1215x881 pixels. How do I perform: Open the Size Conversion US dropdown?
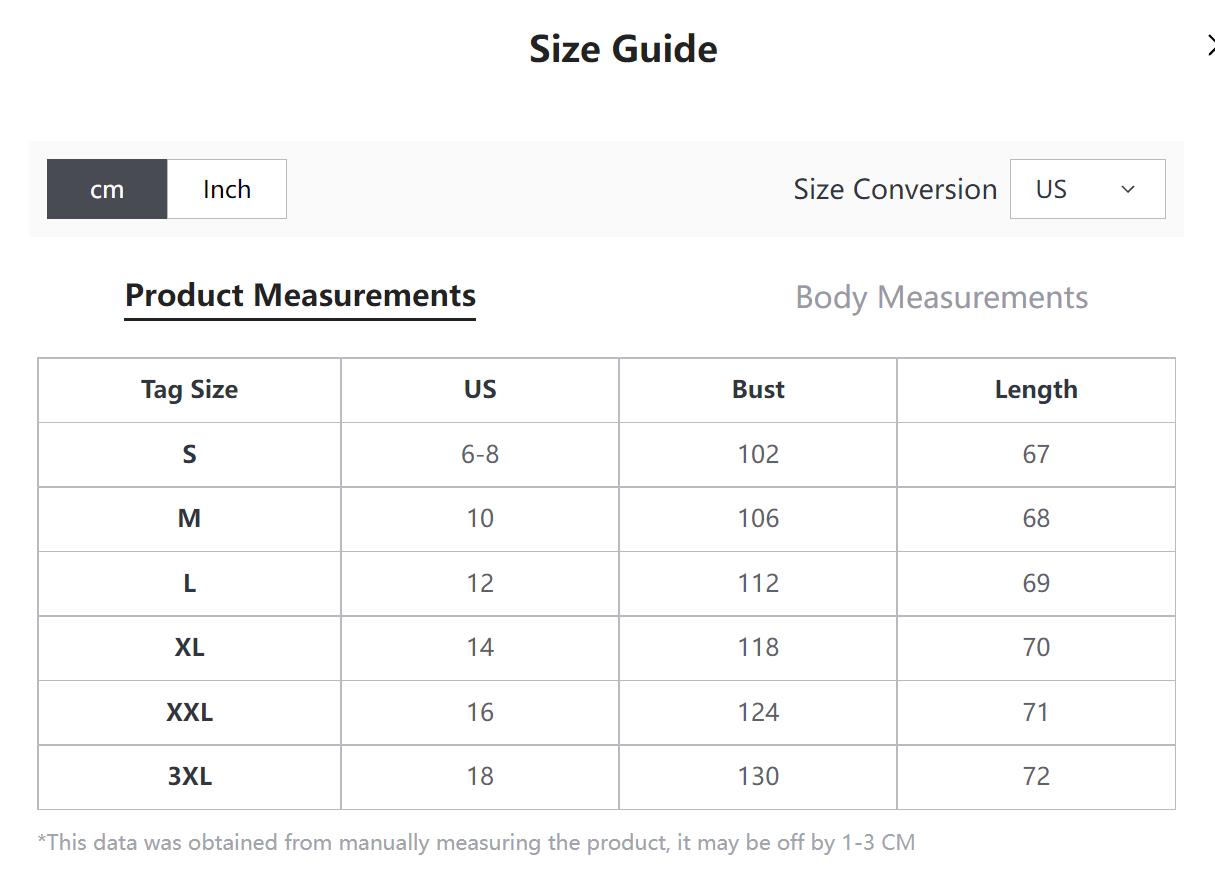(1087, 189)
